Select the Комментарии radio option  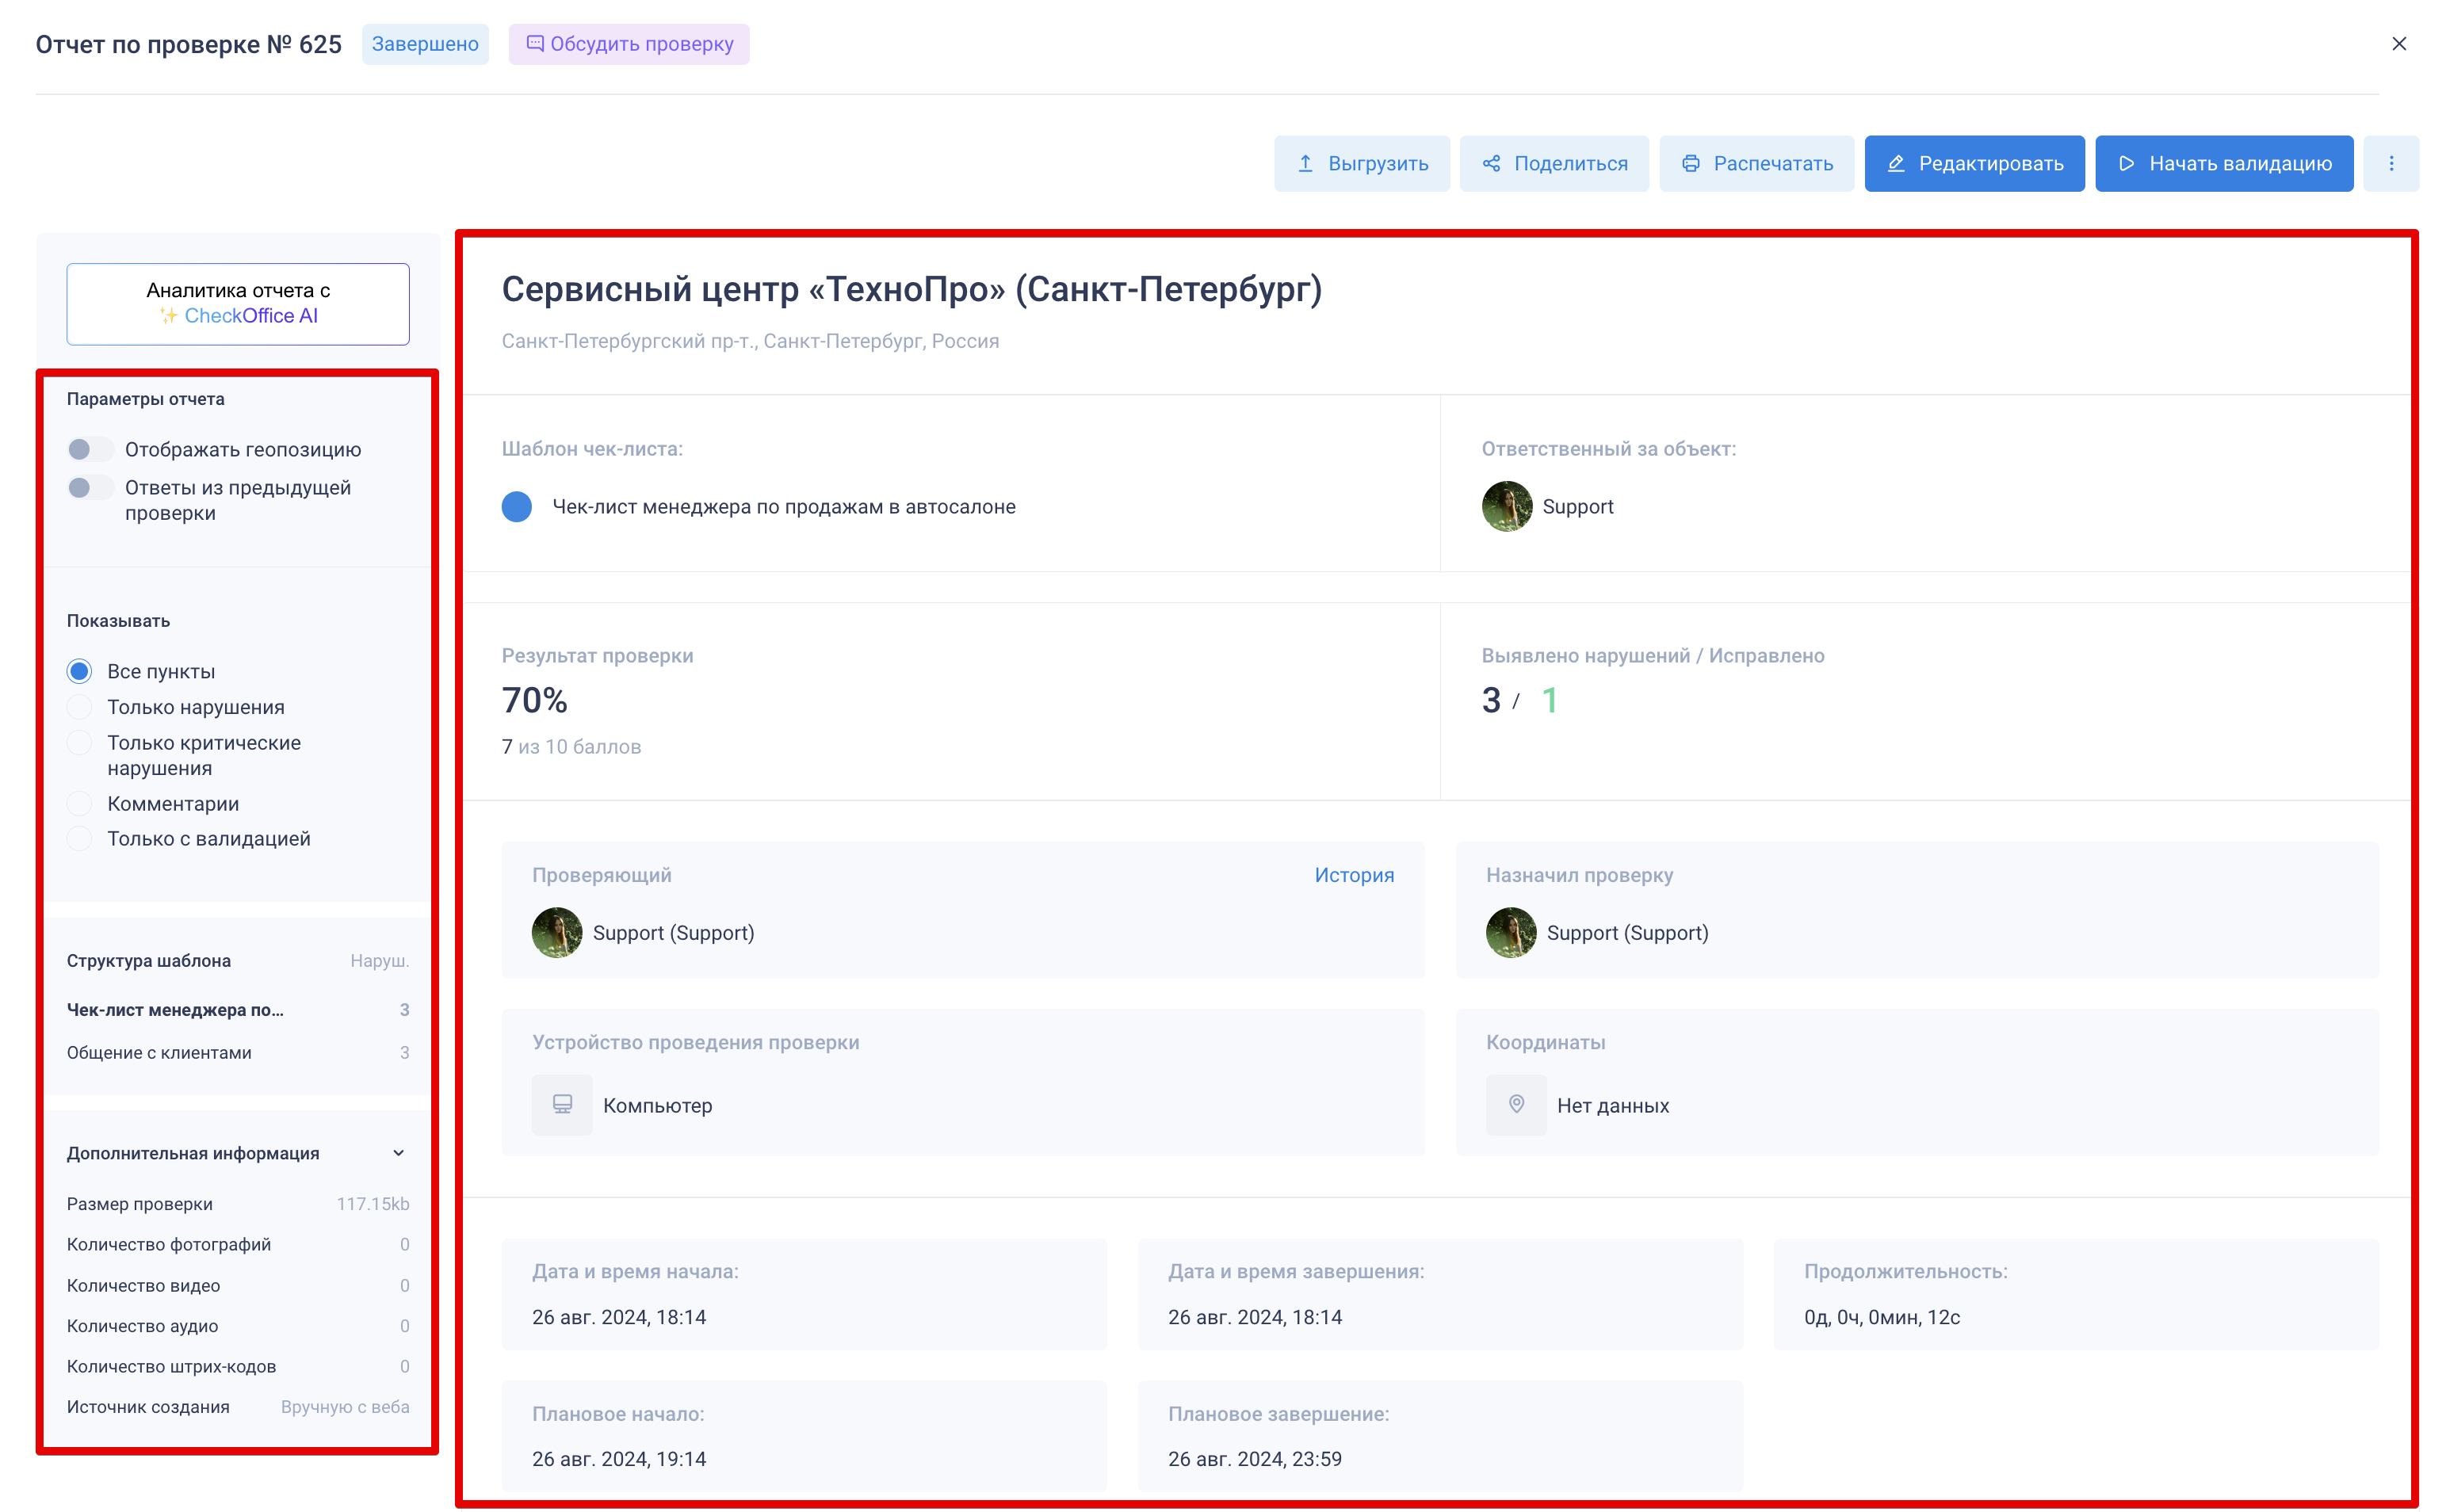pyautogui.click(x=79, y=803)
